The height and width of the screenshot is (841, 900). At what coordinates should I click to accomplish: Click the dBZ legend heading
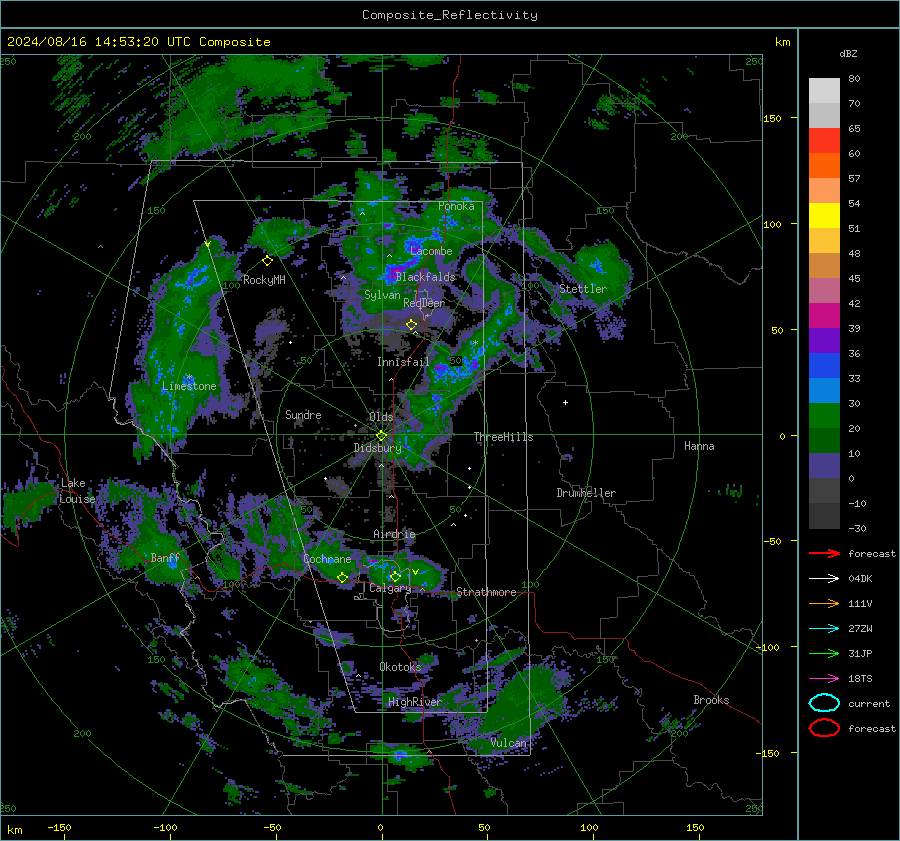coord(848,53)
